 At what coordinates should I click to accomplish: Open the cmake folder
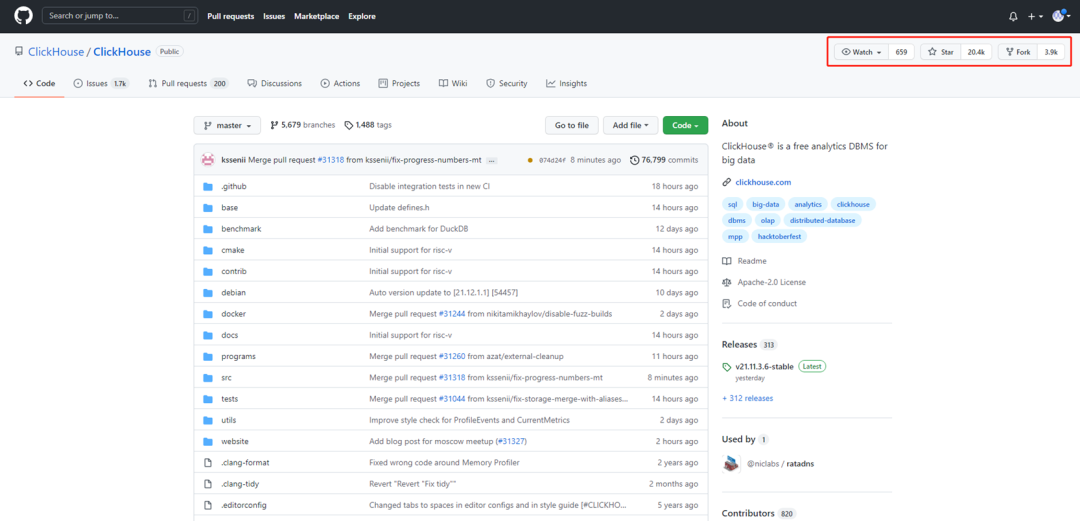tap(233, 250)
